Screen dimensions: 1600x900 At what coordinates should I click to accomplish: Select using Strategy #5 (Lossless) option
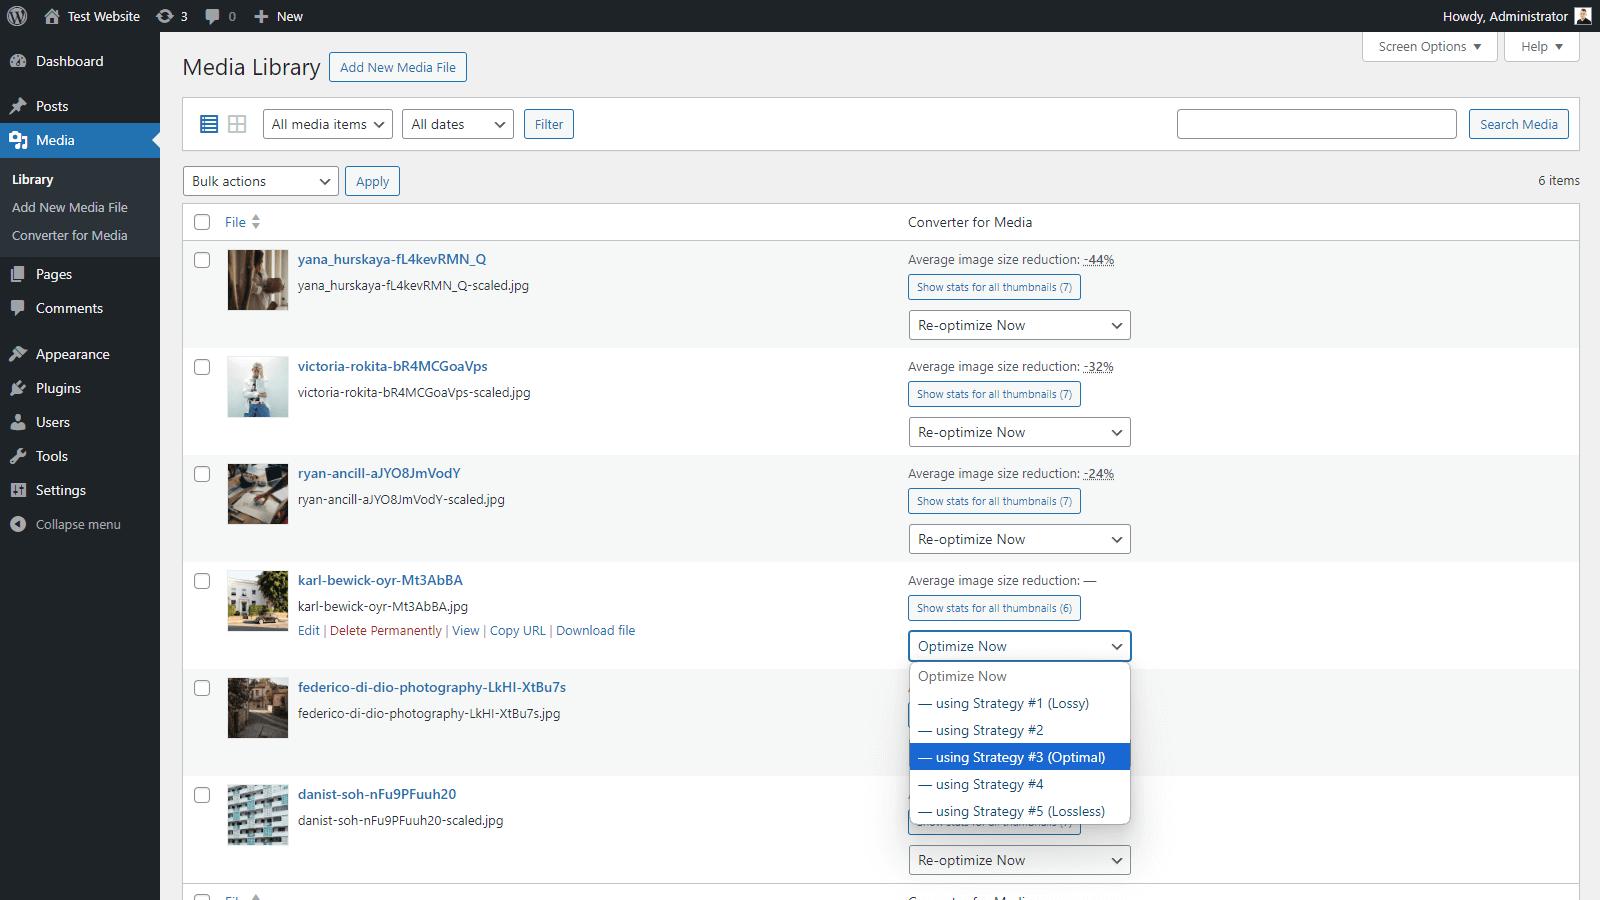pos(1019,811)
